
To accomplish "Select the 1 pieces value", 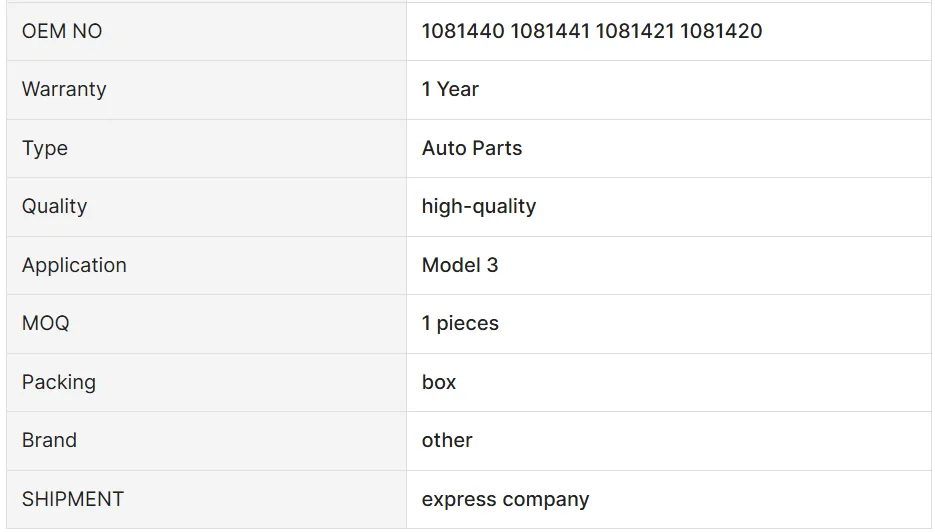I will click(460, 323).
